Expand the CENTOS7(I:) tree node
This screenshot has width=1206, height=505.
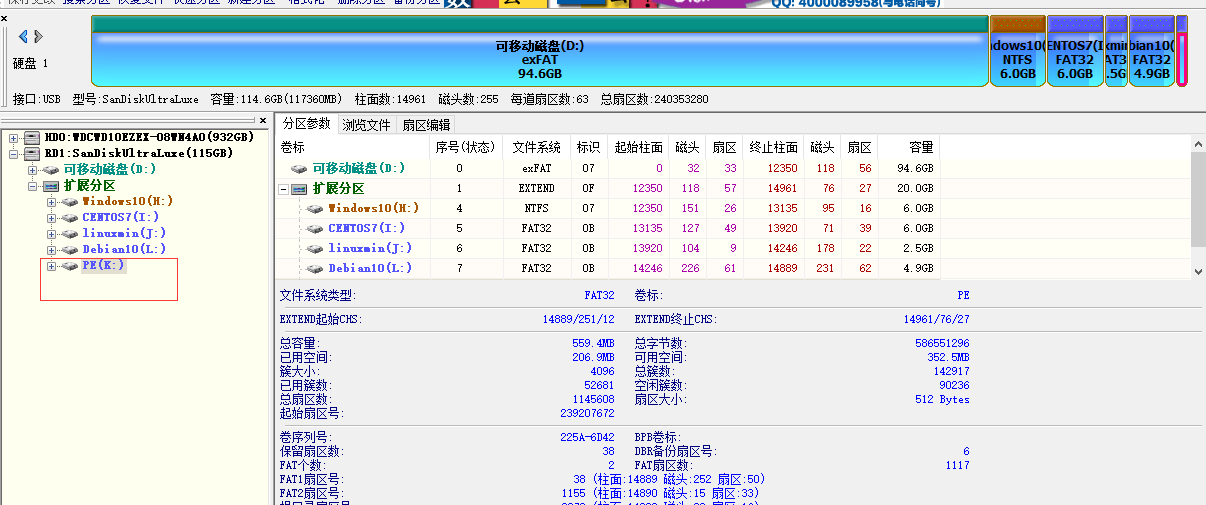coord(52,218)
